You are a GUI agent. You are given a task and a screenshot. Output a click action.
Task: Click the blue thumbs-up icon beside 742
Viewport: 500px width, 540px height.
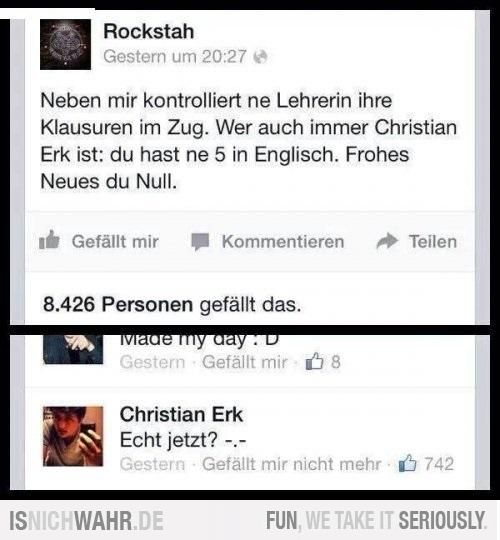click(408, 463)
